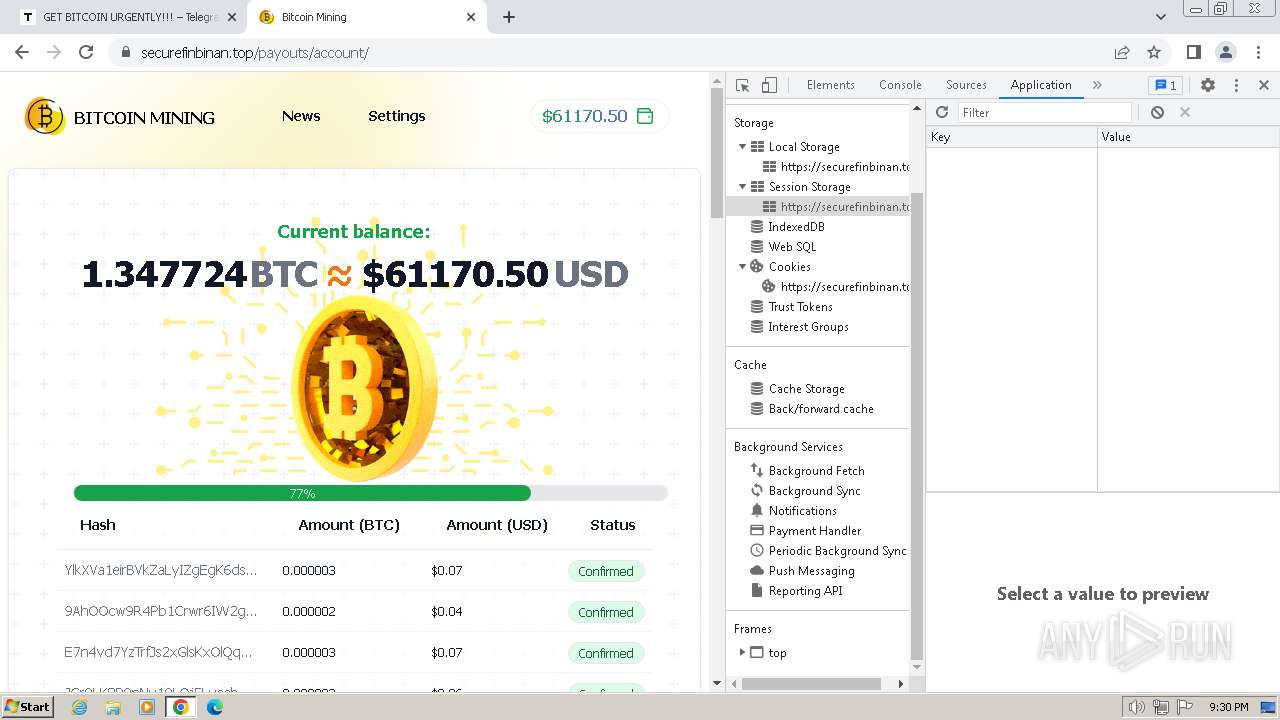Toggle the browser side panel
The width and height of the screenshot is (1280, 720).
pos(1194,52)
